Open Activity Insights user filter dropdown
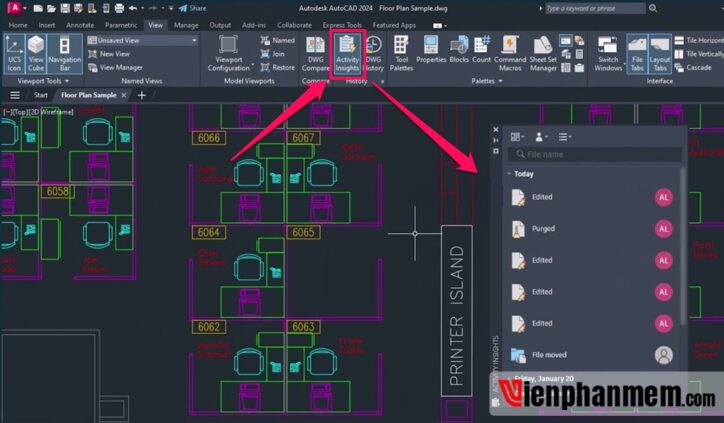The image size is (724, 423). click(x=541, y=137)
